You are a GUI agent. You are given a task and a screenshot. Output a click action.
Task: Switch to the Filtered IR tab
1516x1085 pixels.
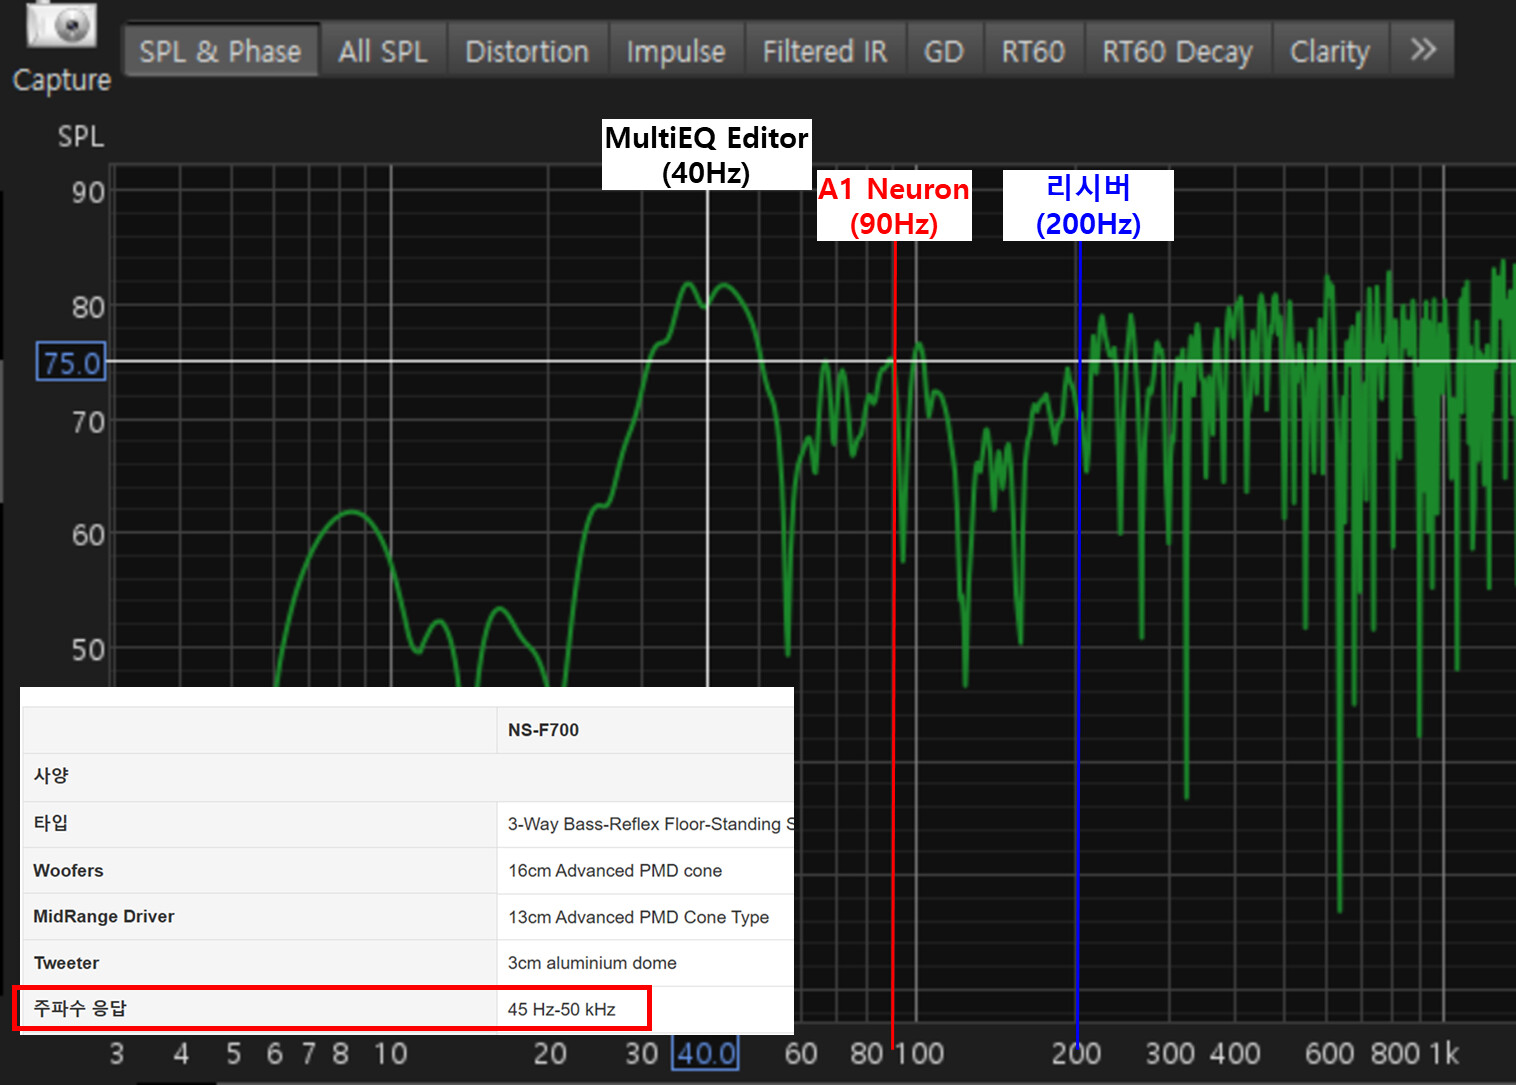824,51
